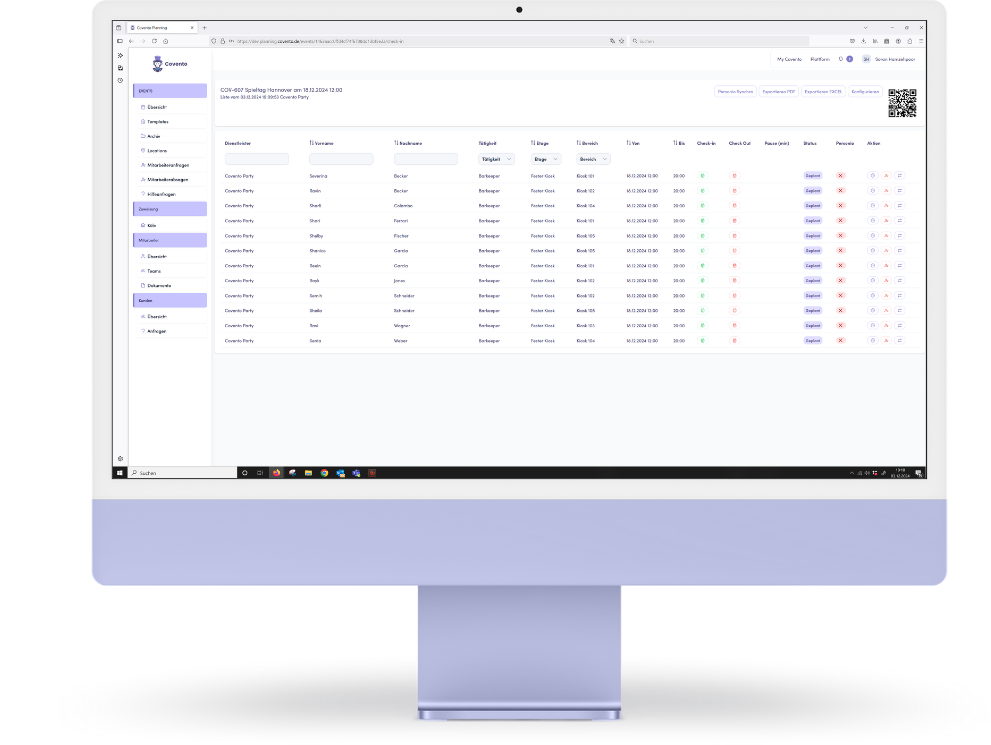Open the Bereich filter dropdown
Screen dimensions: 991x745
click(x=591, y=159)
